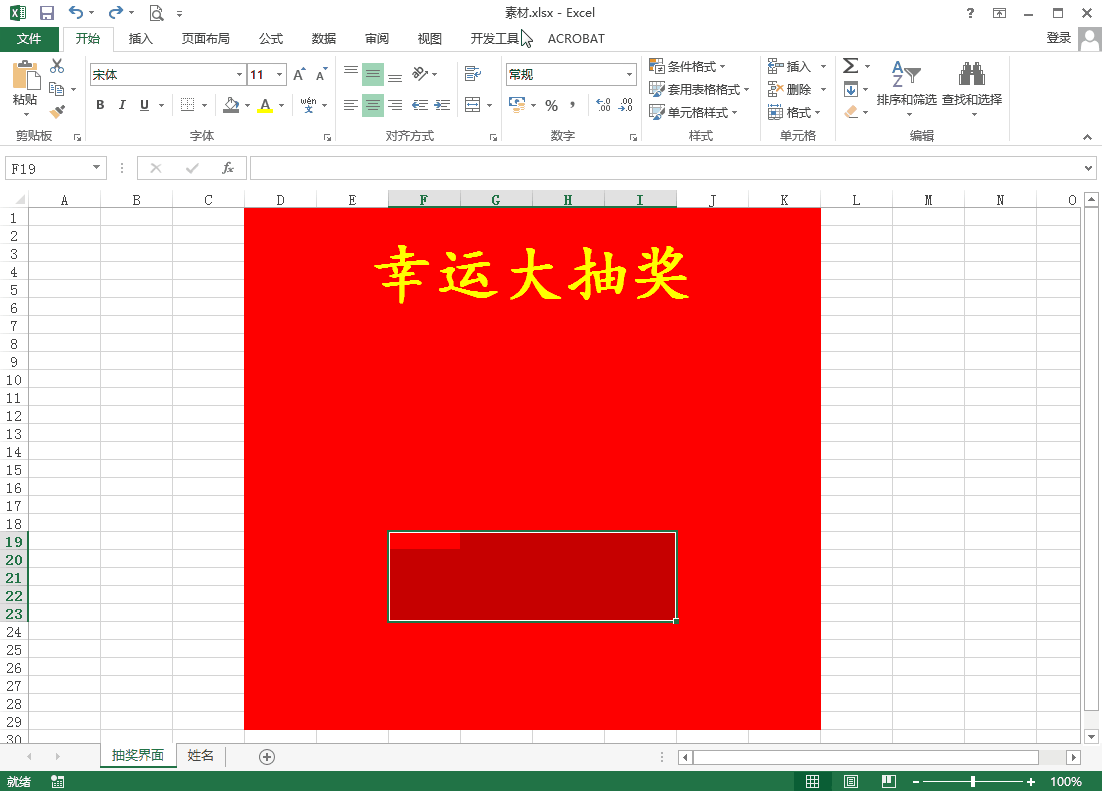Open the ACROBAT ribbon tab

[x=576, y=39]
